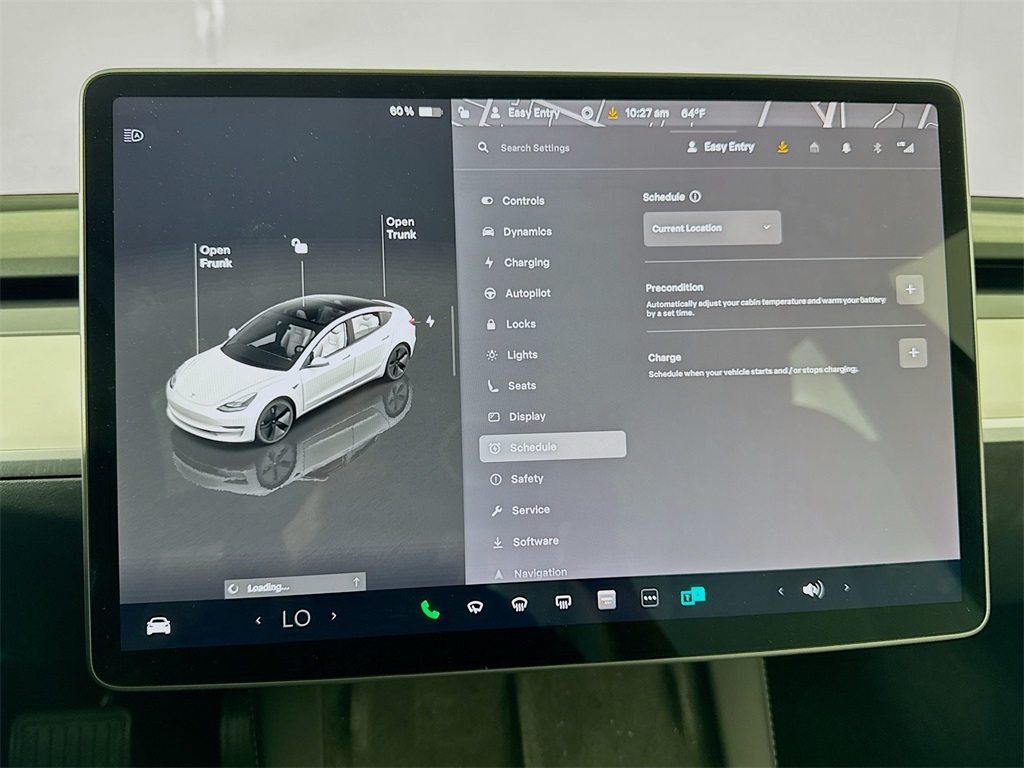Open the Navigation settings menu
This screenshot has width=1024, height=768.
[x=530, y=573]
